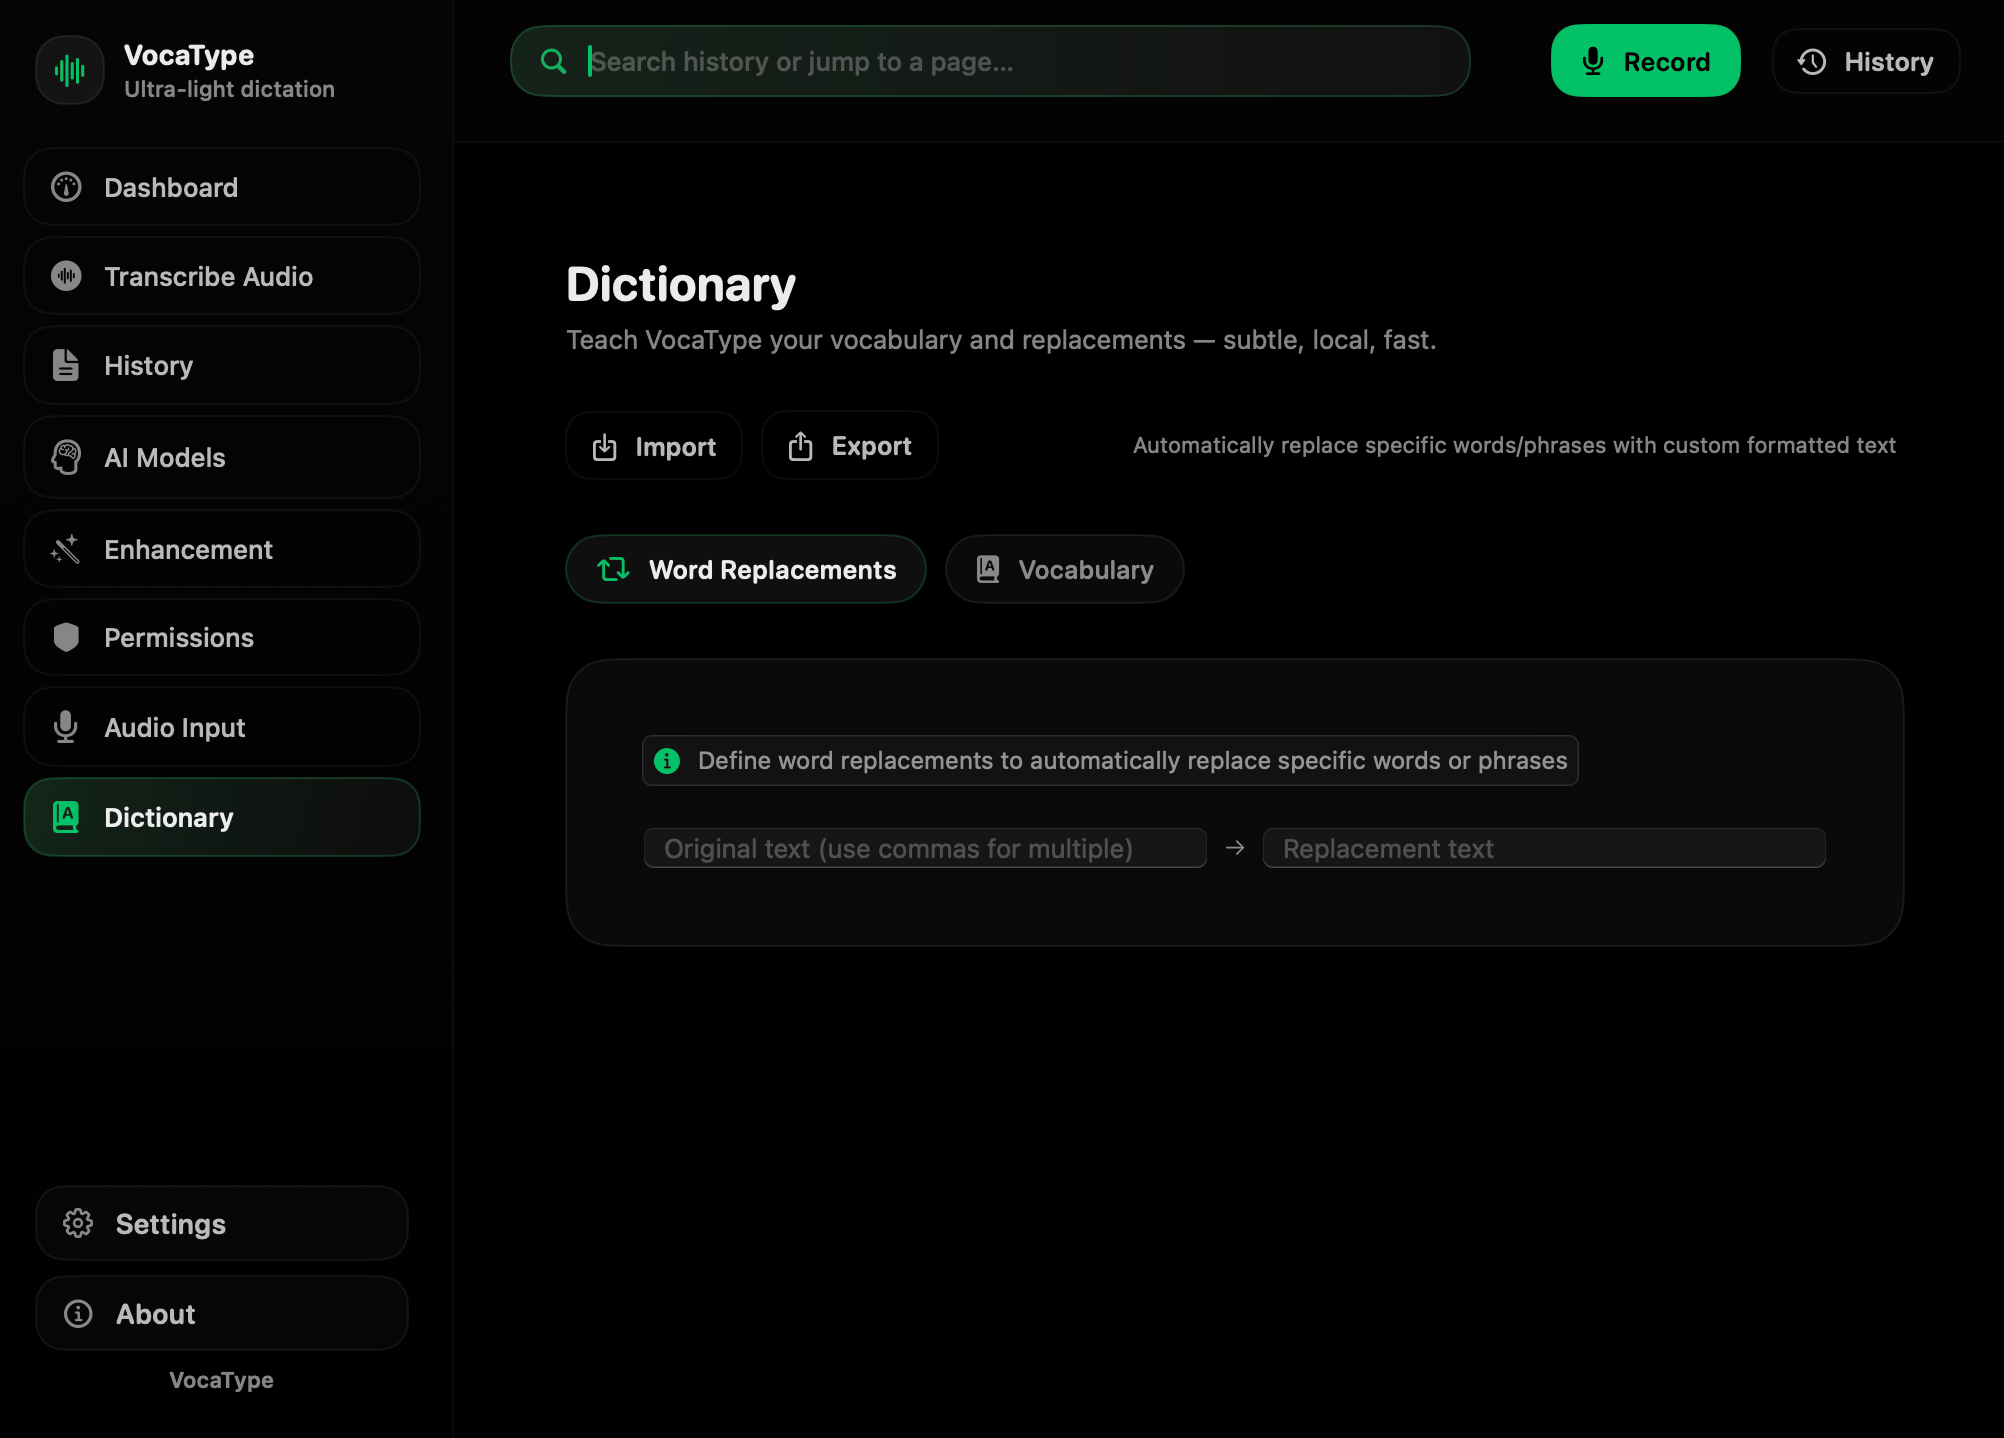Screen dimensions: 2004x1438
Task: Focus the Original text input field
Action: point(924,848)
